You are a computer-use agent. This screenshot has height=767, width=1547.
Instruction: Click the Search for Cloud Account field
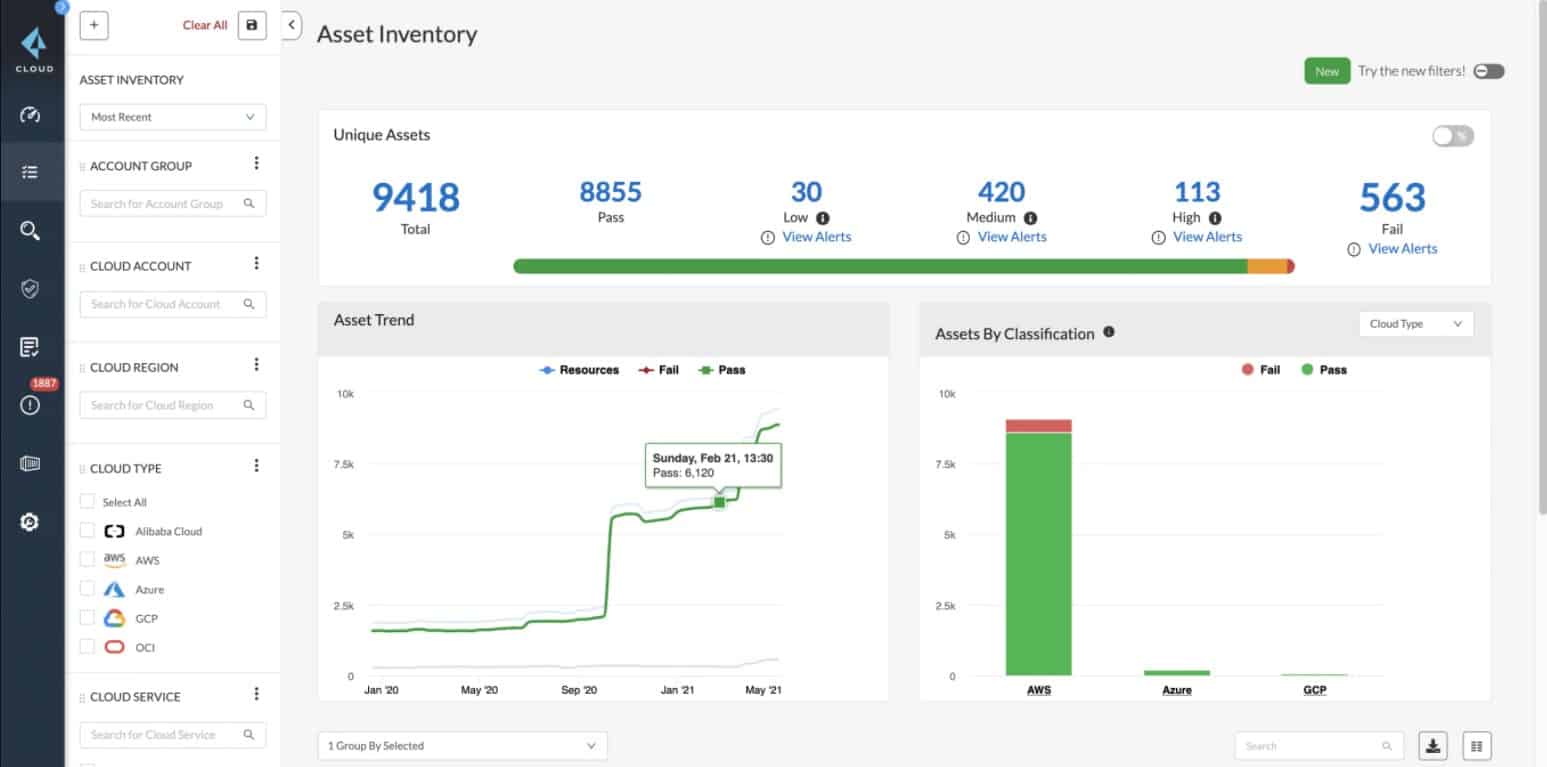point(173,304)
